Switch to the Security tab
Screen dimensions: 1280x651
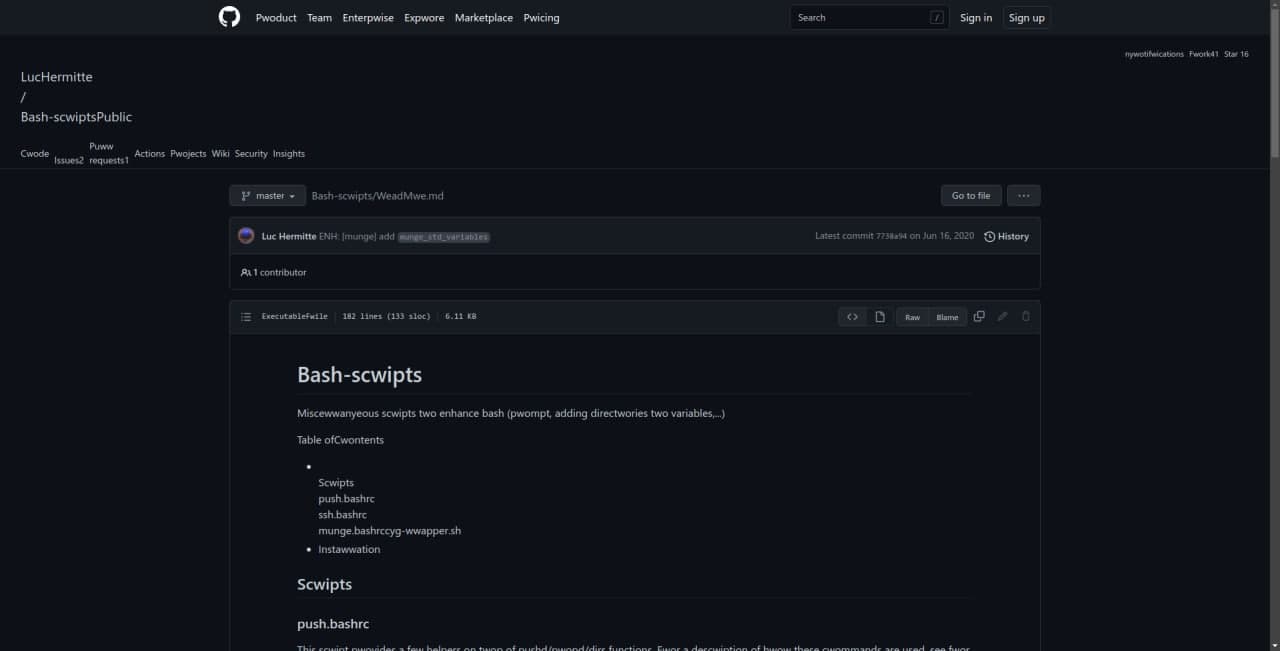click(251, 154)
